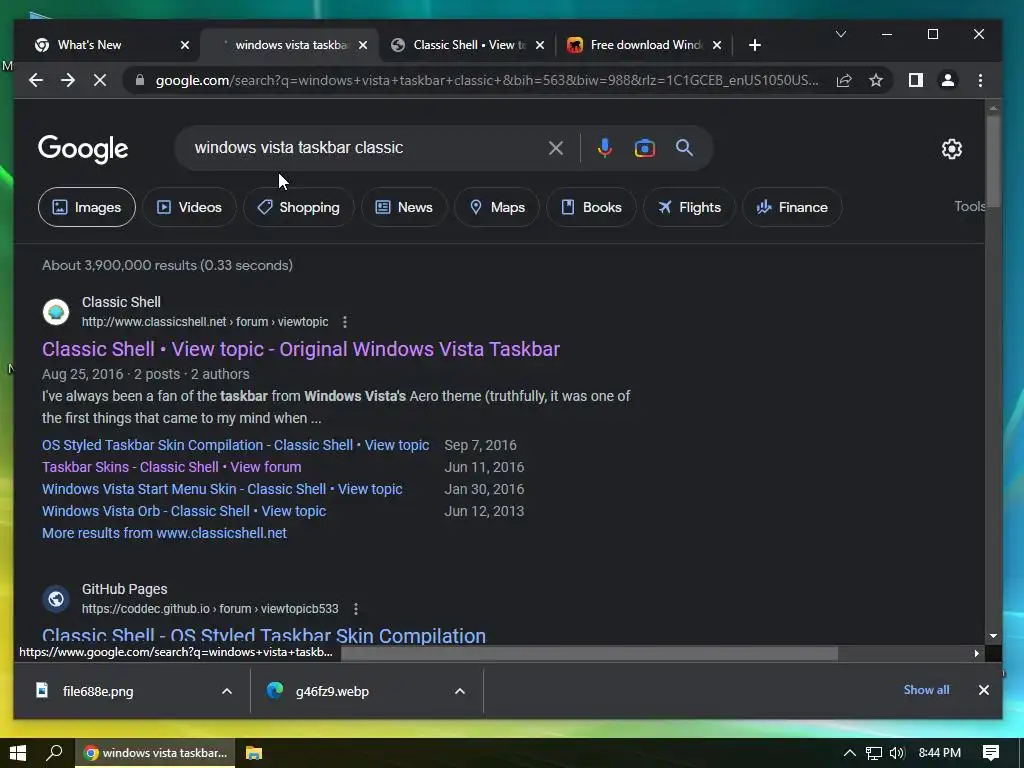Filter results by Images

click(x=87, y=207)
